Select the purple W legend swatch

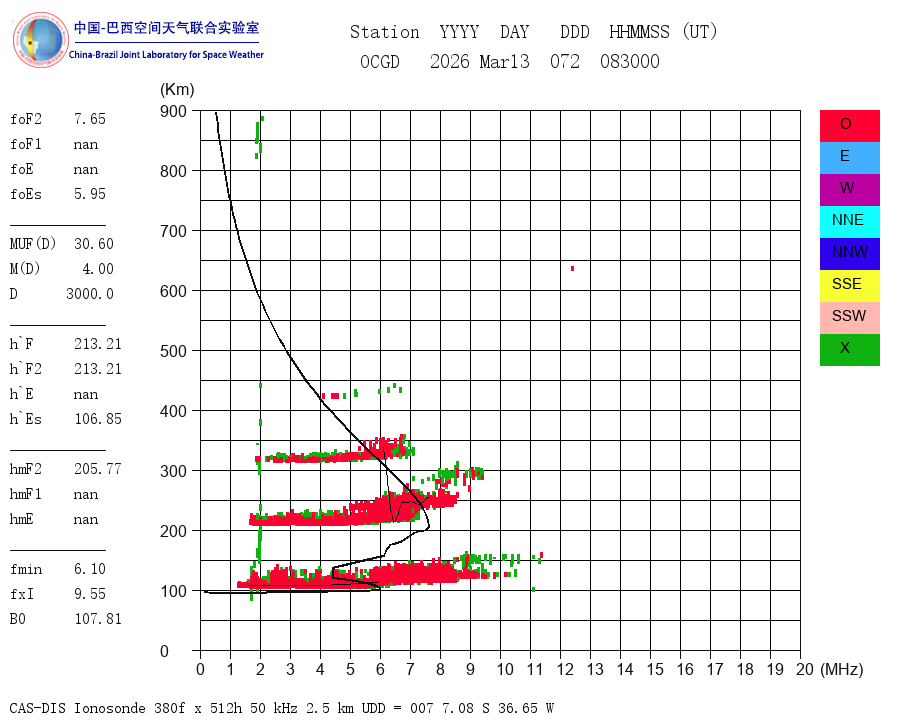pos(849,190)
